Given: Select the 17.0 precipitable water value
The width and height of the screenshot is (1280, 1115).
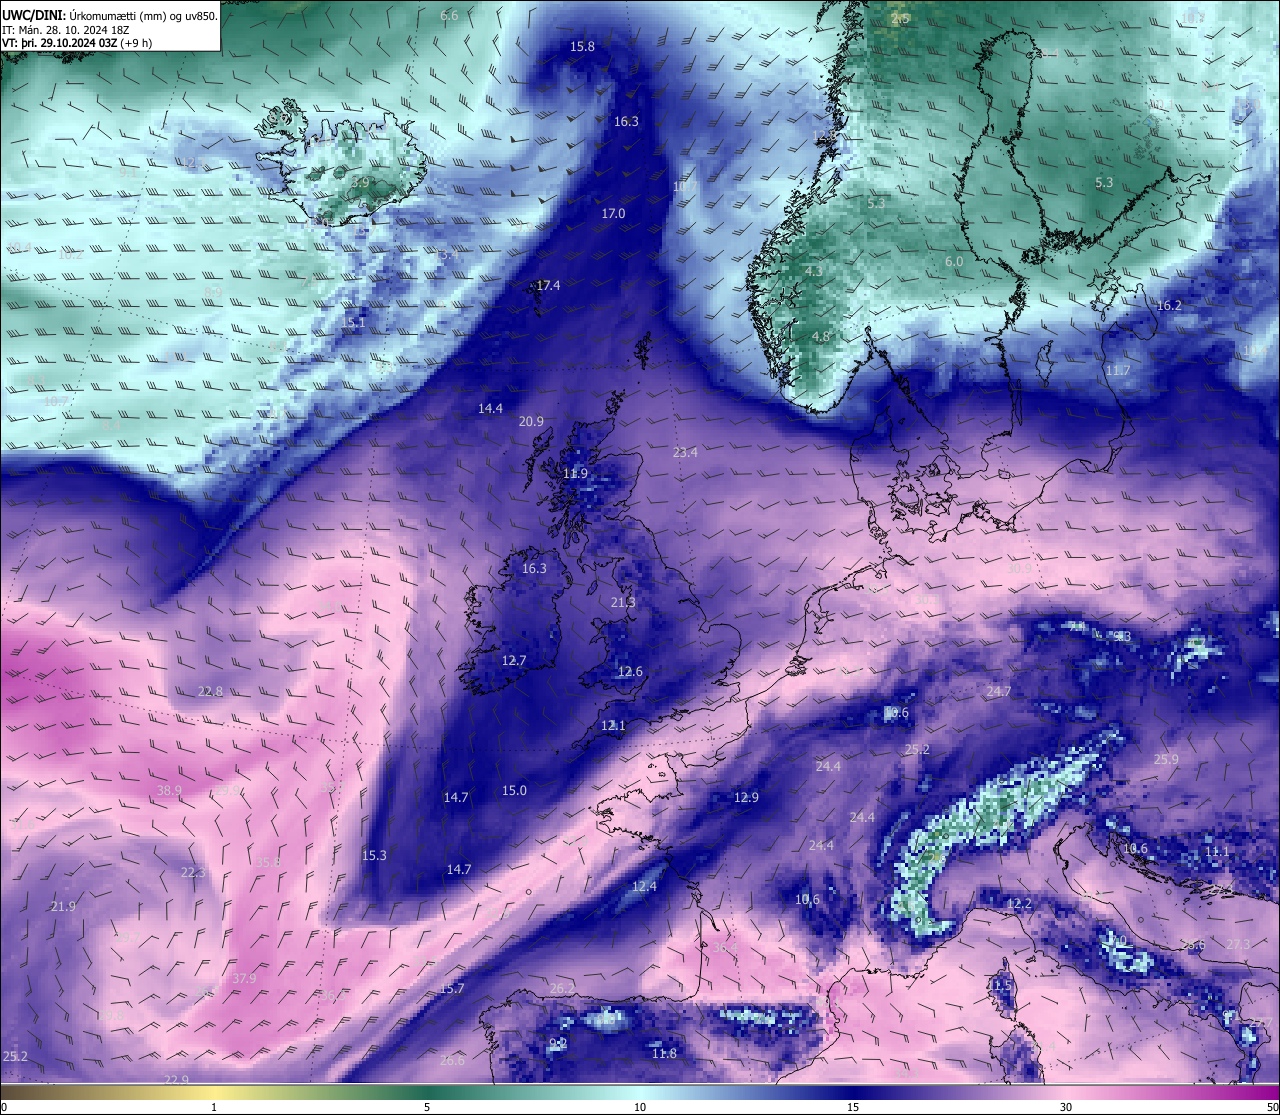Looking at the screenshot, I should click(x=613, y=214).
